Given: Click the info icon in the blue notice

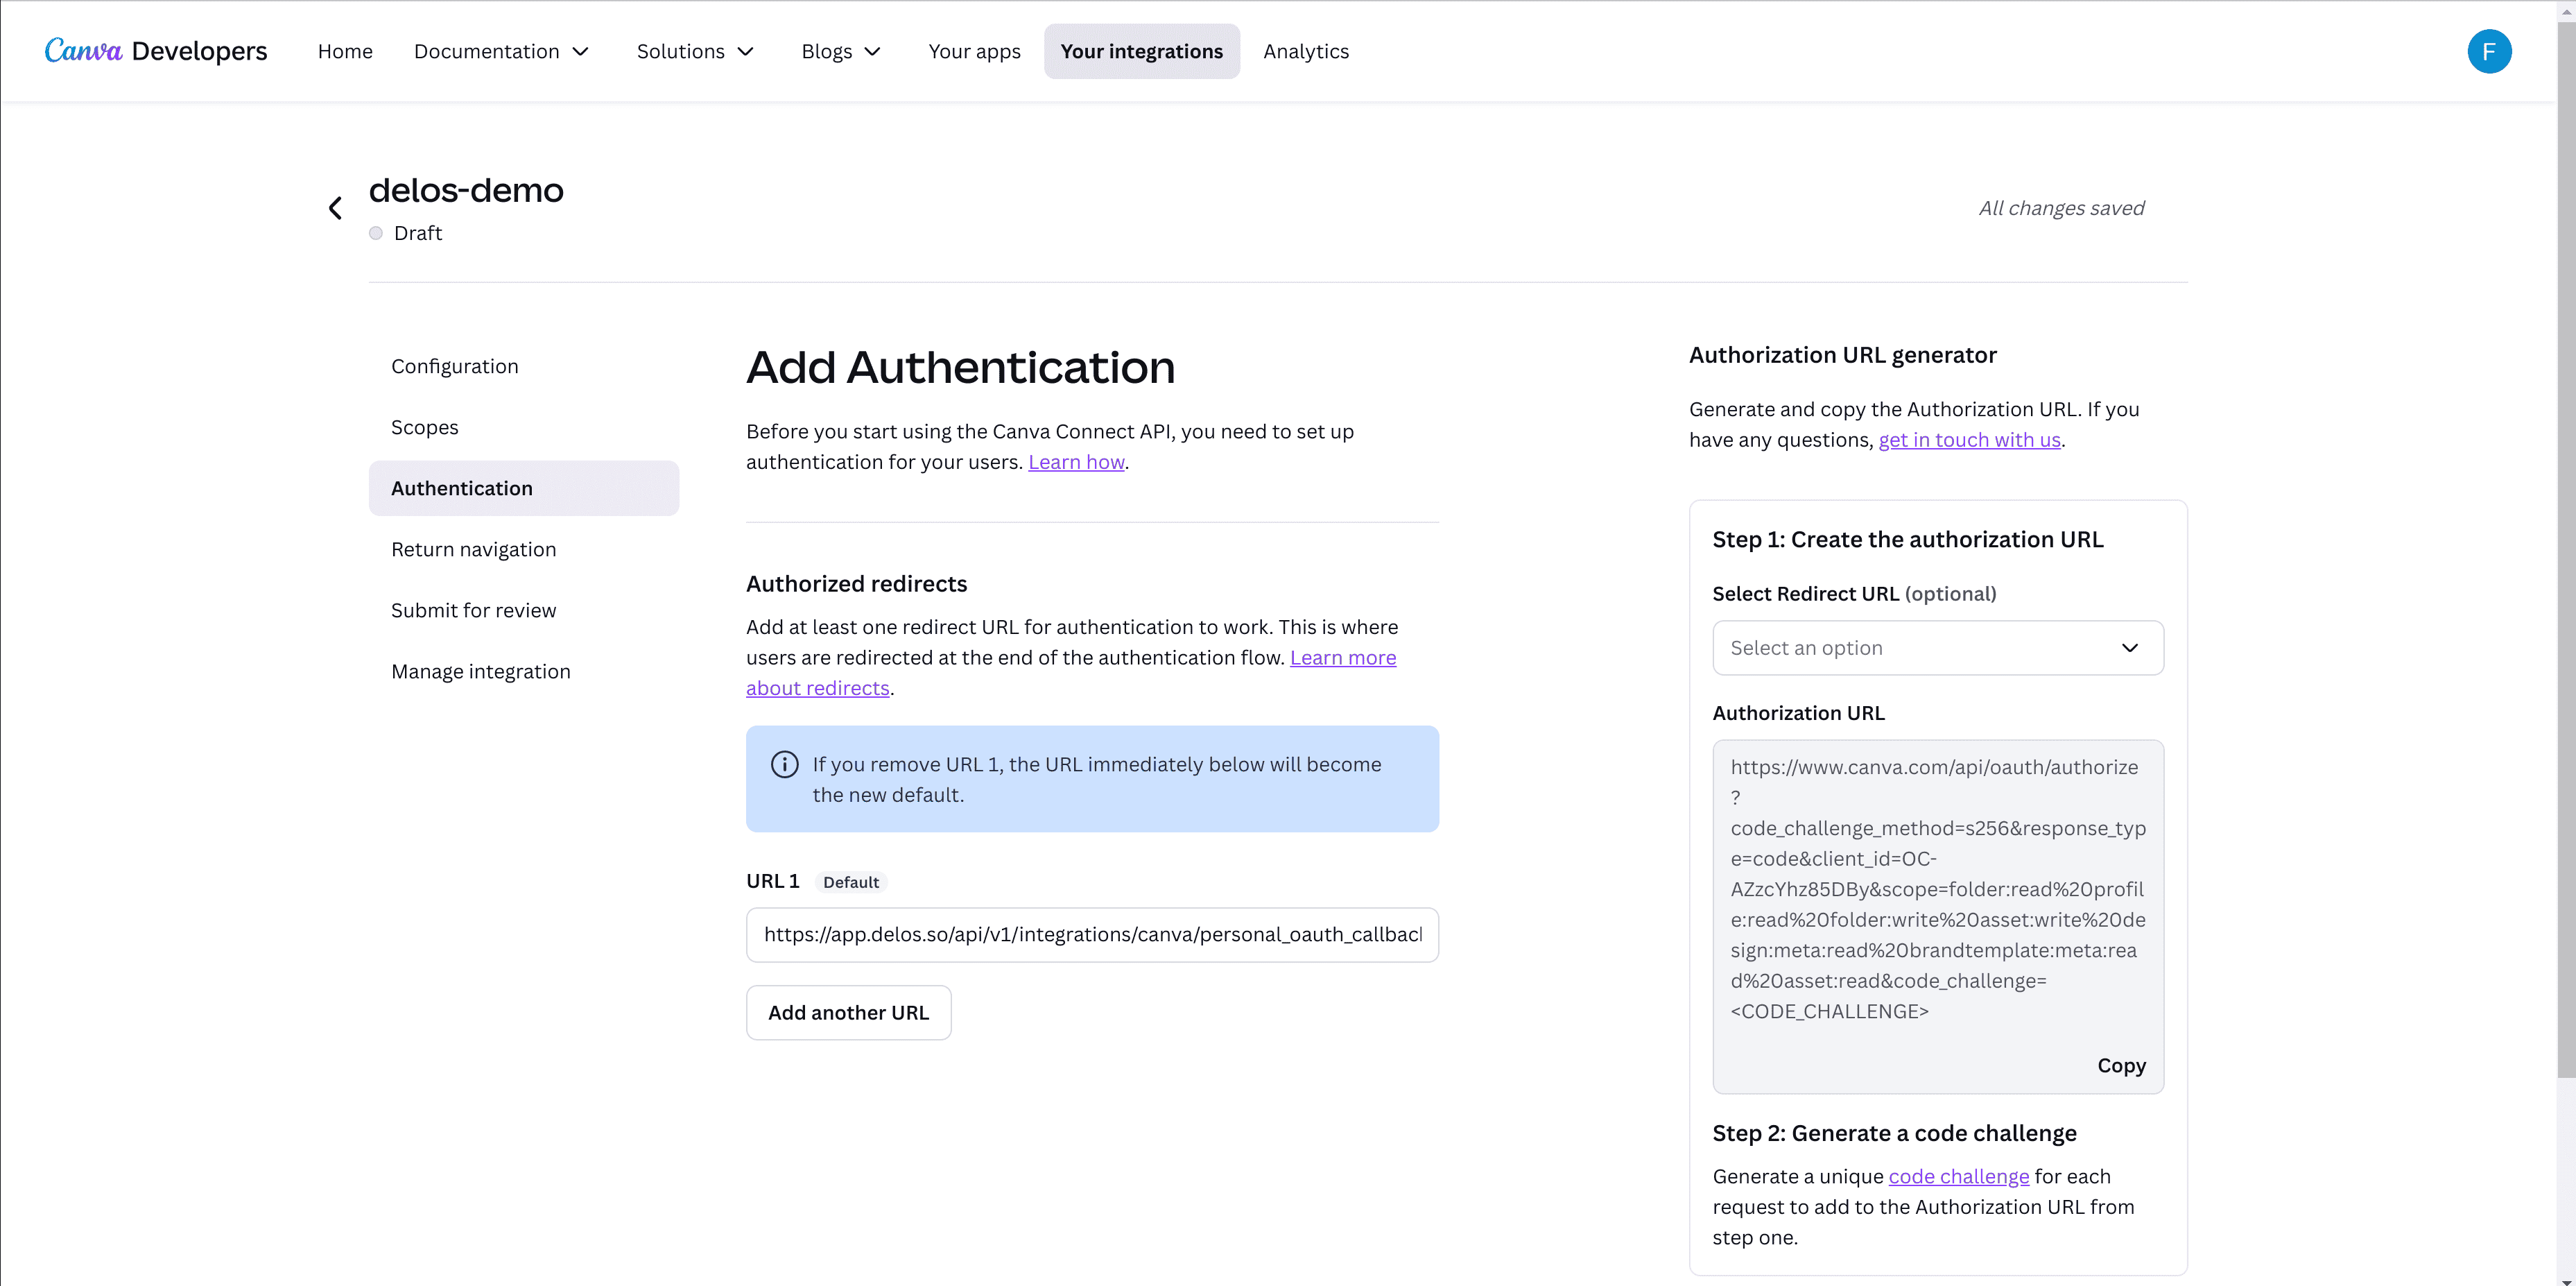Looking at the screenshot, I should tap(785, 764).
